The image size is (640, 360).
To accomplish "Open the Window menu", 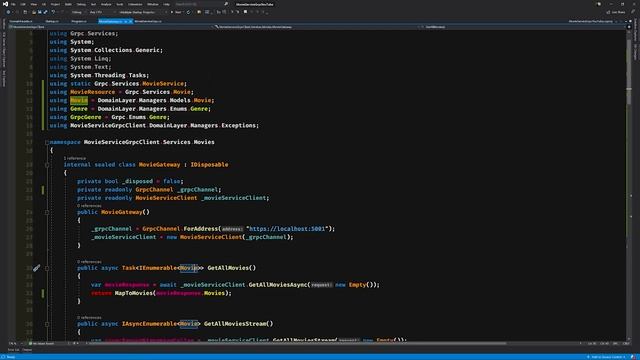I will 153,4.
